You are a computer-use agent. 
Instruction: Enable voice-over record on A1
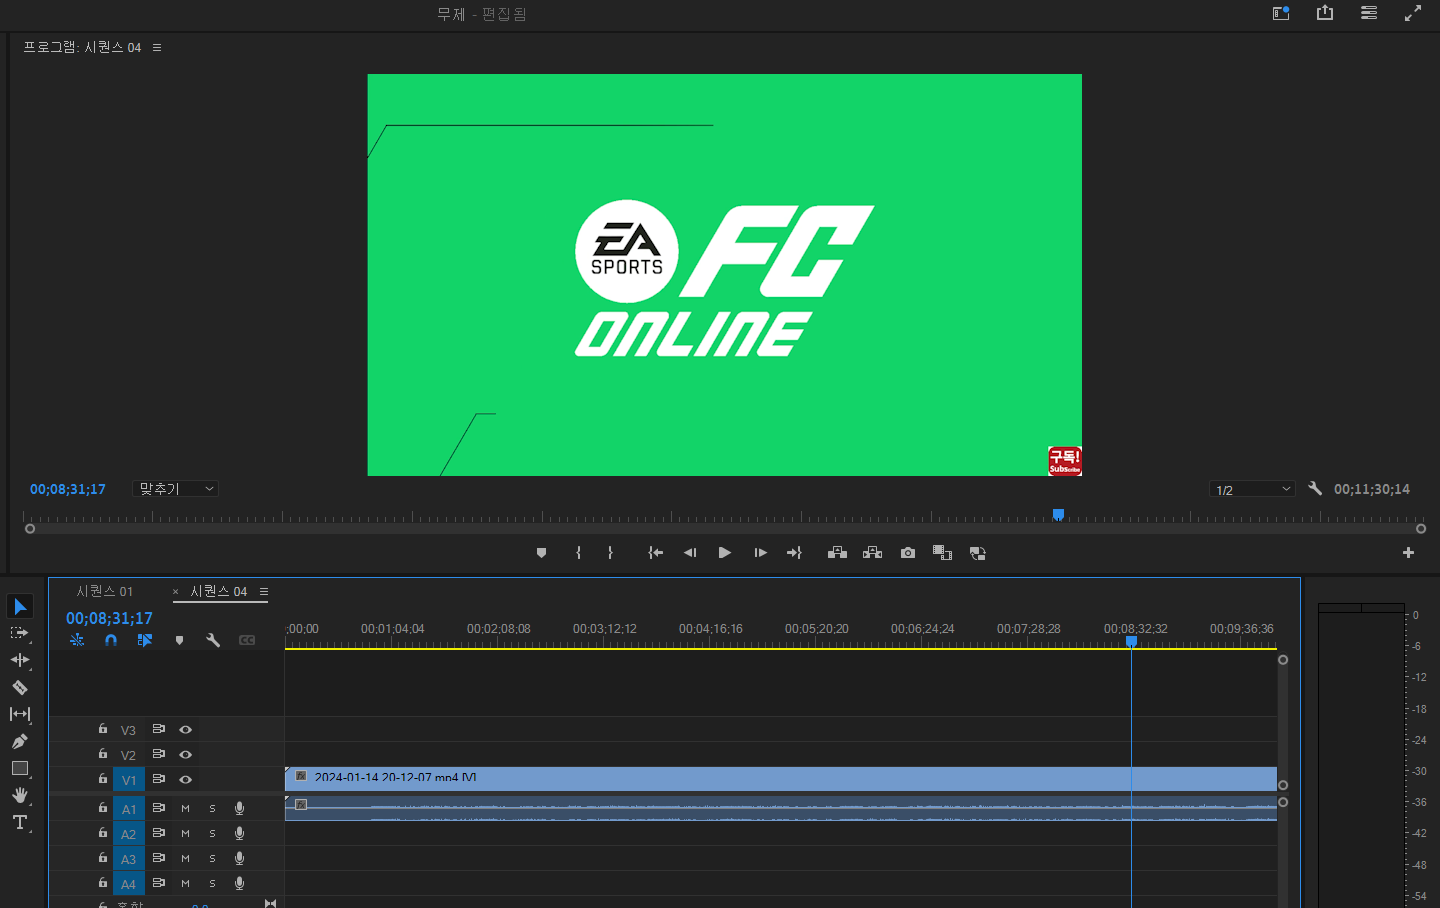(239, 808)
